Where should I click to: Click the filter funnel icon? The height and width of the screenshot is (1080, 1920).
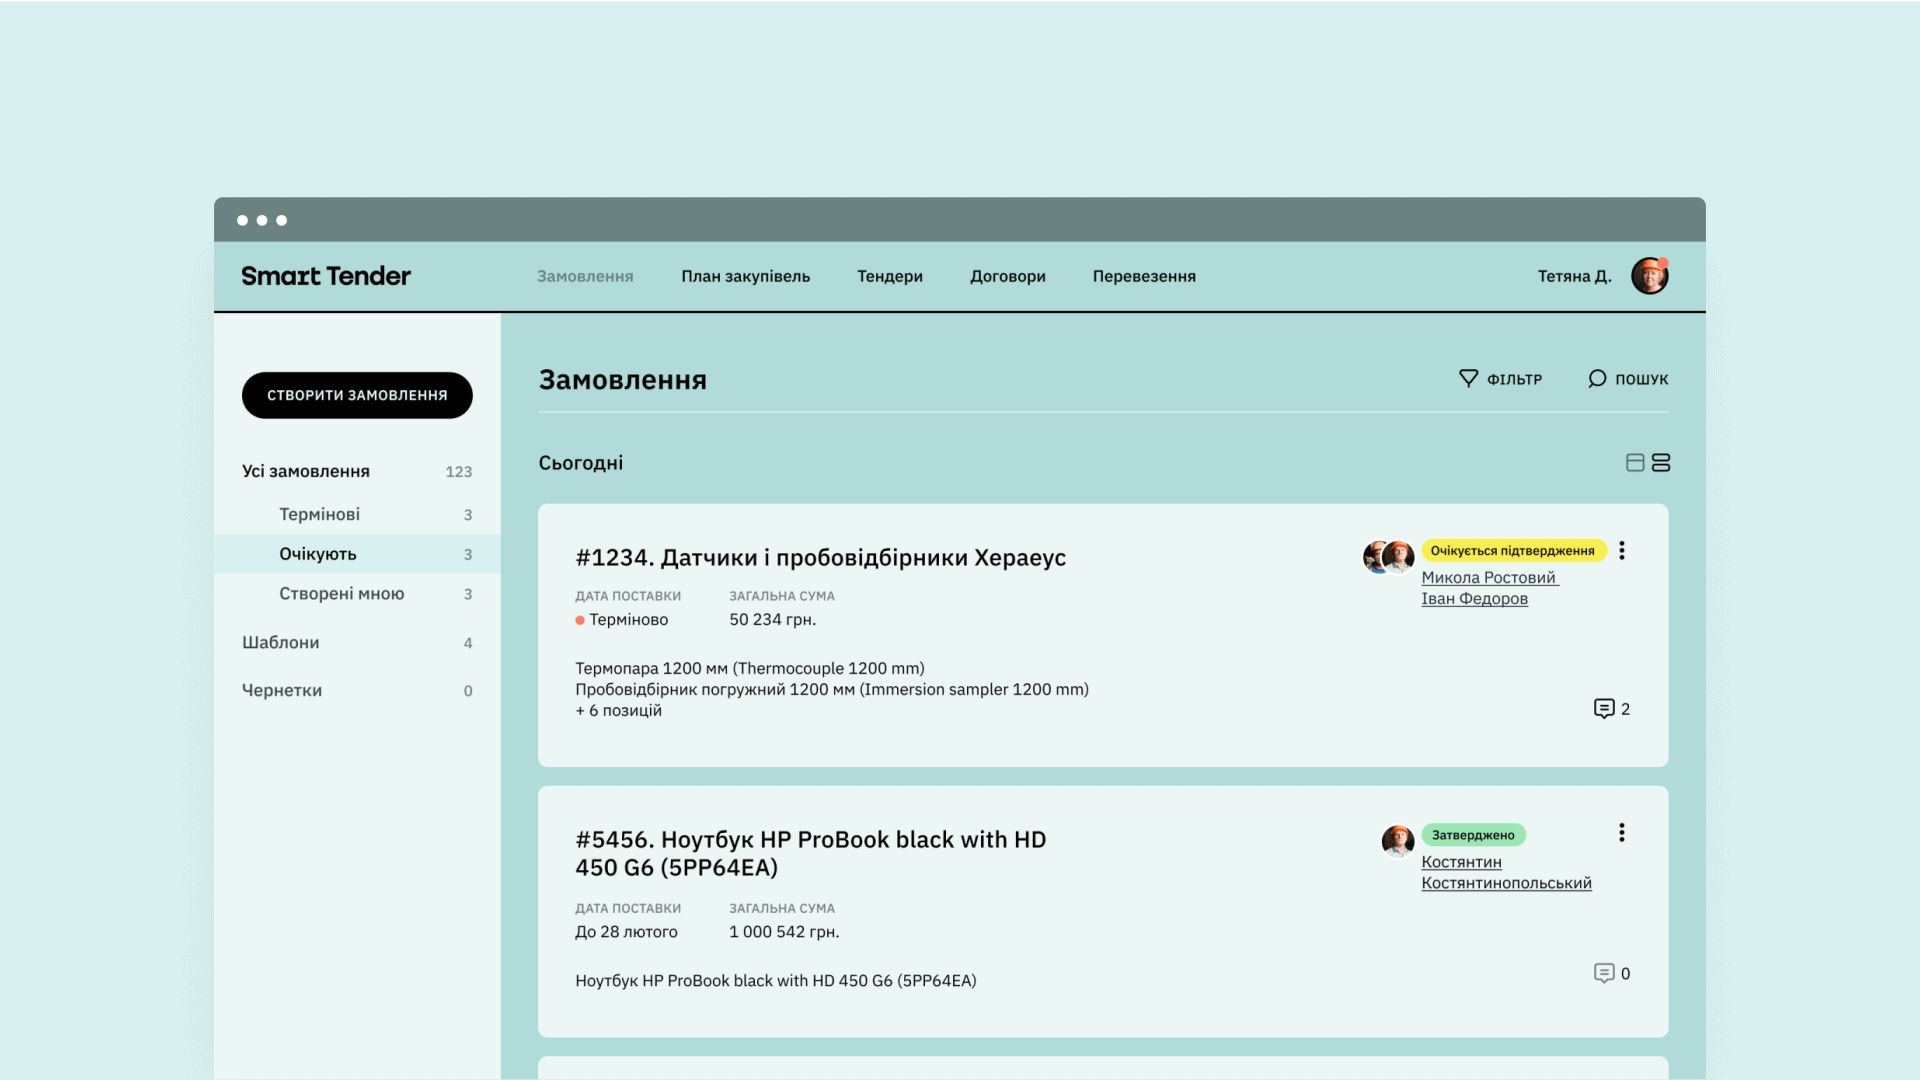(x=1468, y=378)
